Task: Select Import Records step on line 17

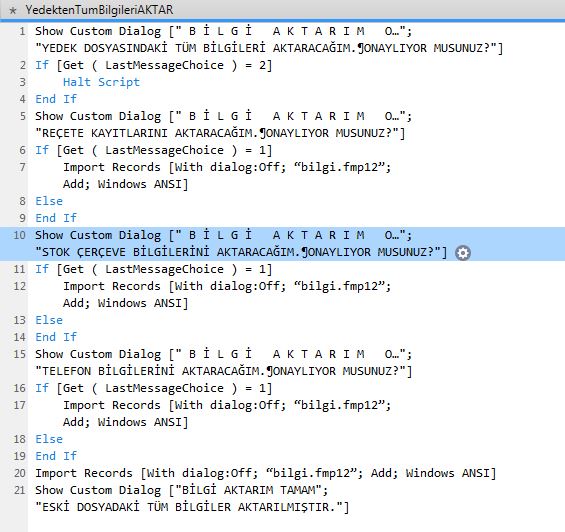Action: coord(227,413)
